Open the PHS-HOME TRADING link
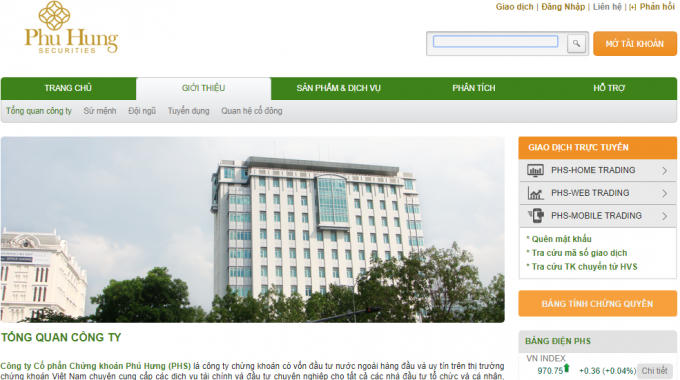The image size is (680, 380). 593,170
